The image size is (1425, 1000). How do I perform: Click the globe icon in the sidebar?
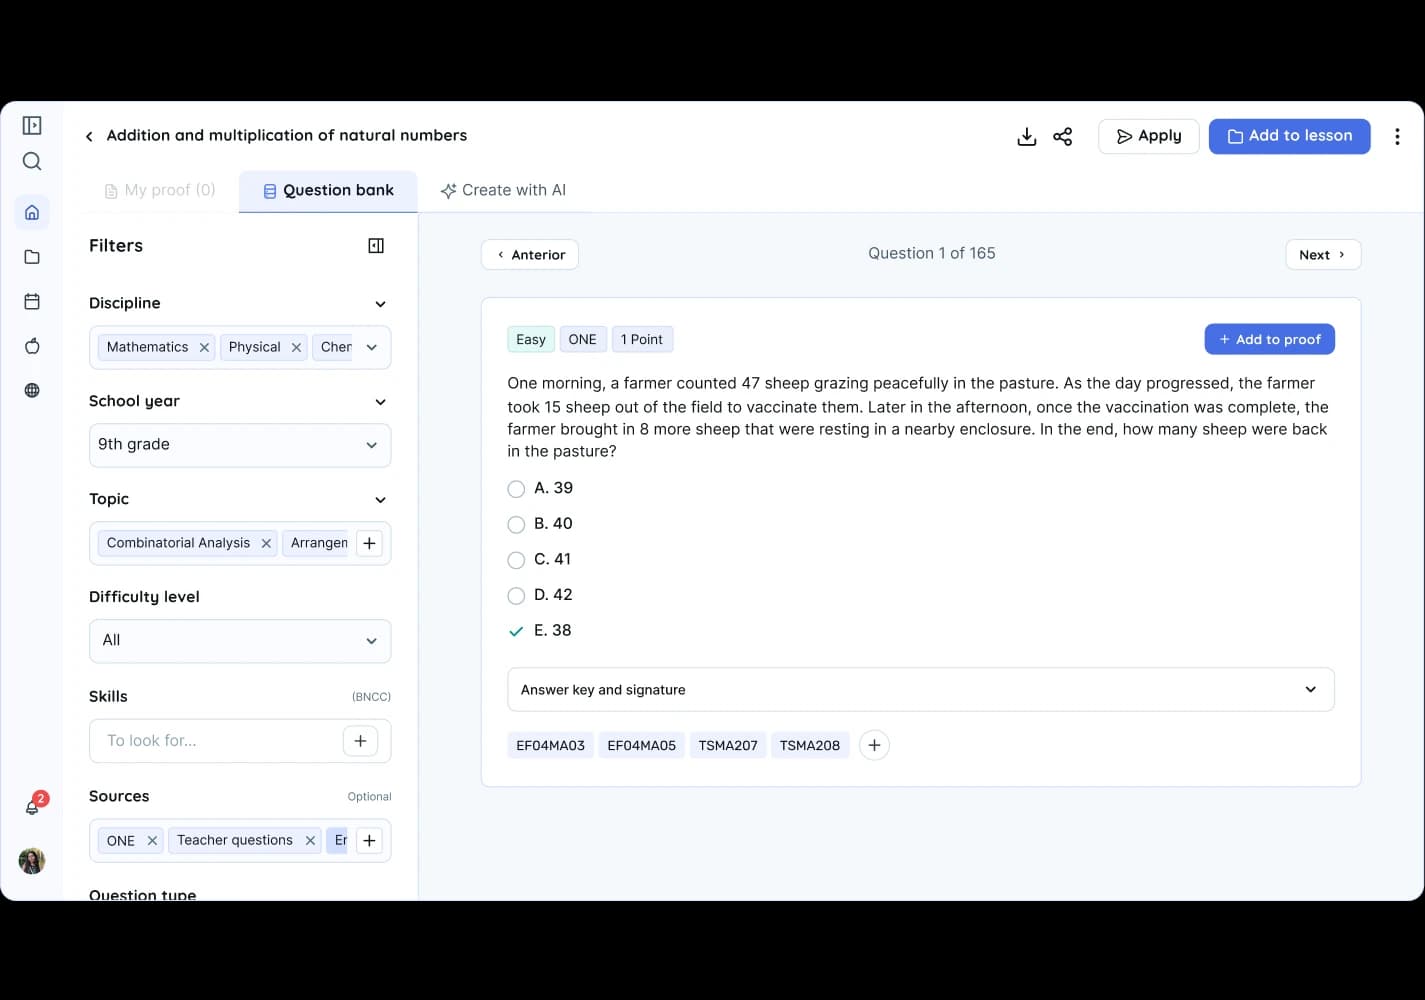click(x=32, y=390)
